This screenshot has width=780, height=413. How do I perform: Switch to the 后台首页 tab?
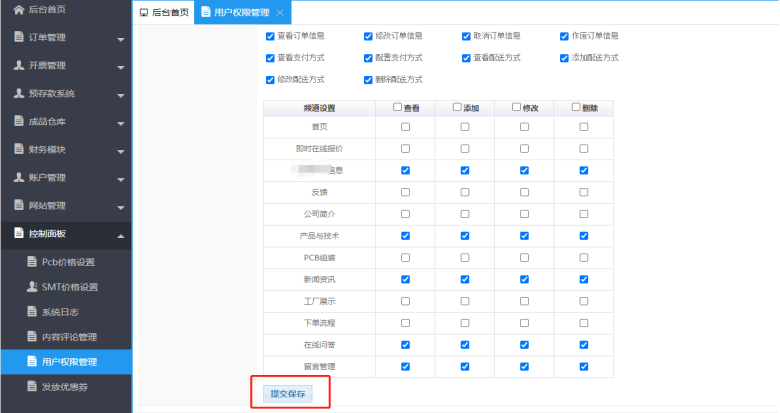(162, 12)
